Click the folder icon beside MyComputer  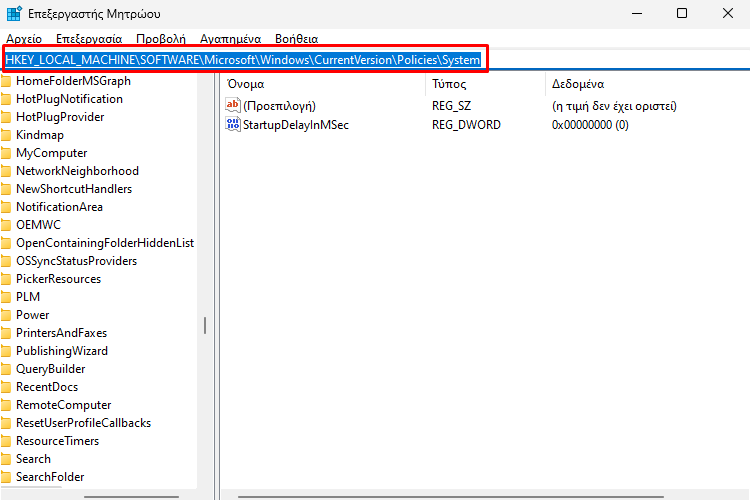click(x=6, y=154)
